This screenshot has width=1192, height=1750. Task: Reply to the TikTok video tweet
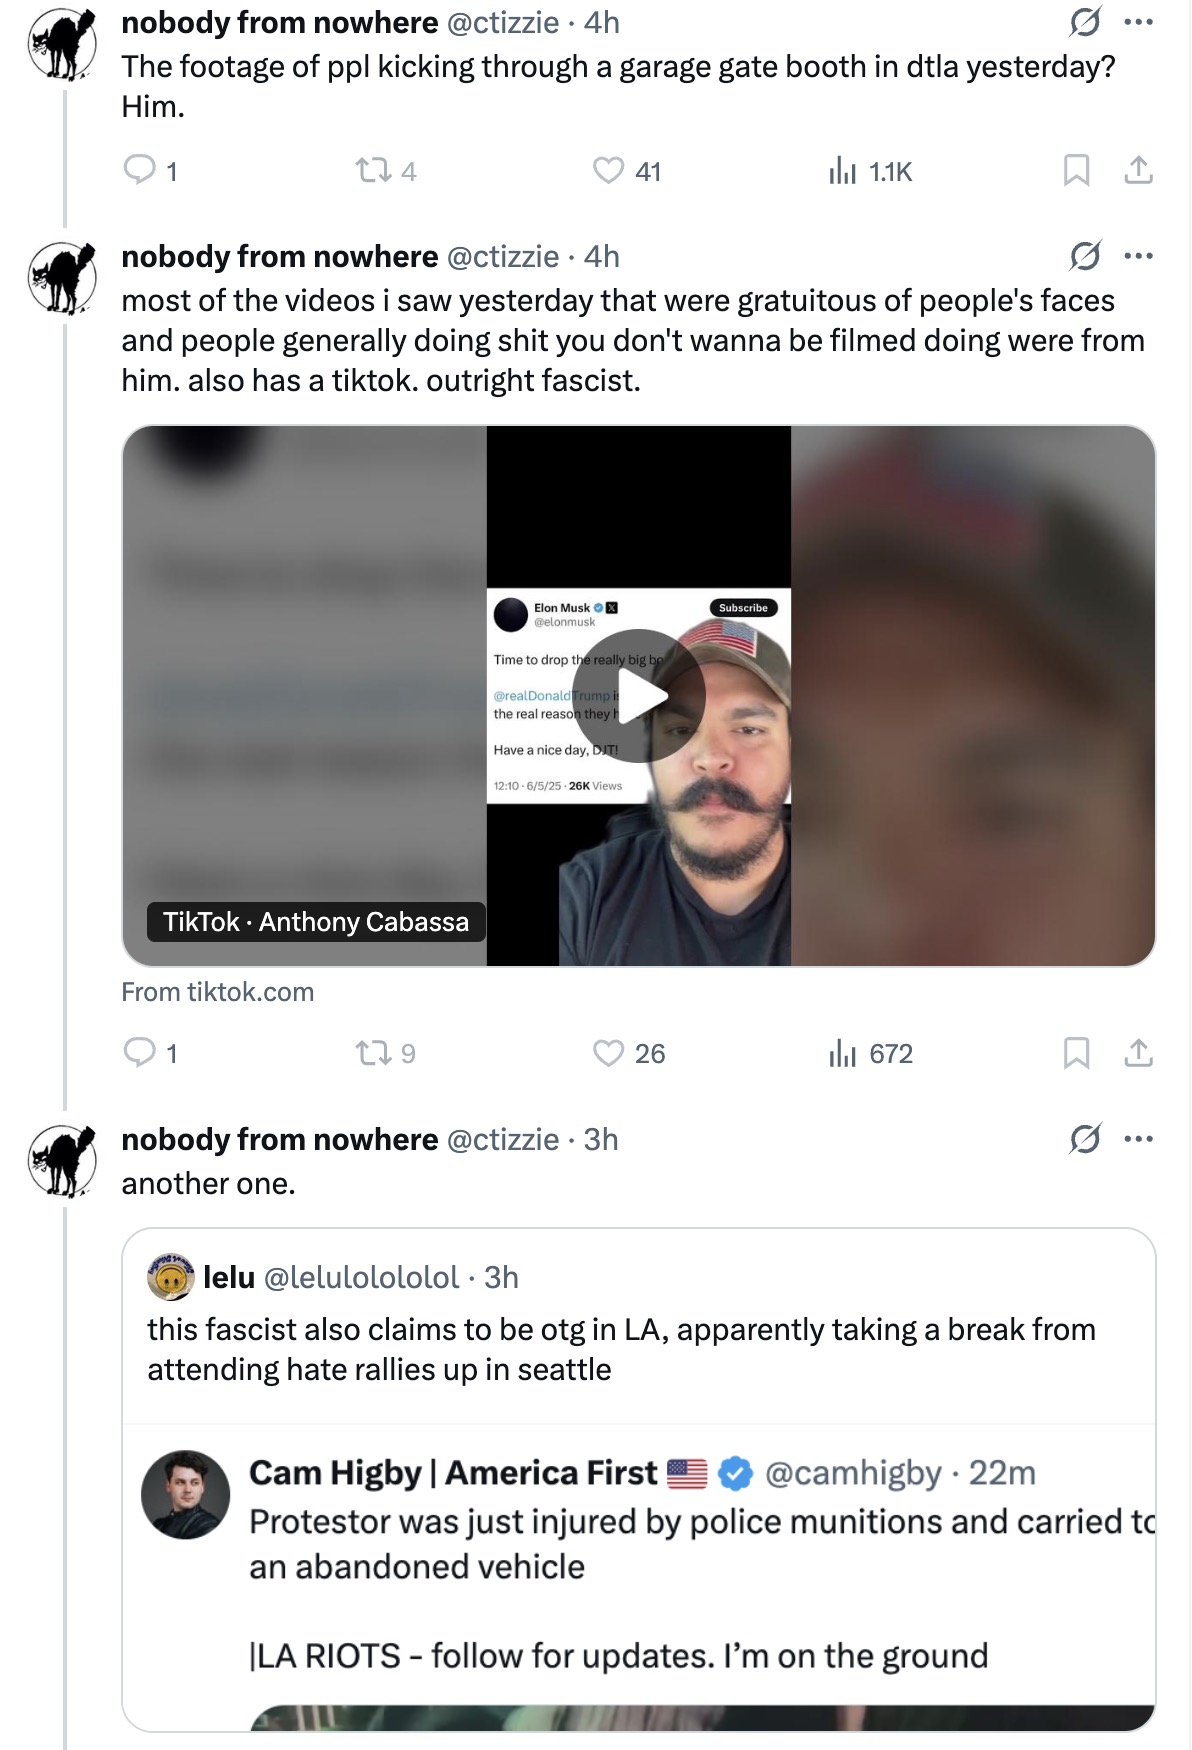coord(139,1053)
